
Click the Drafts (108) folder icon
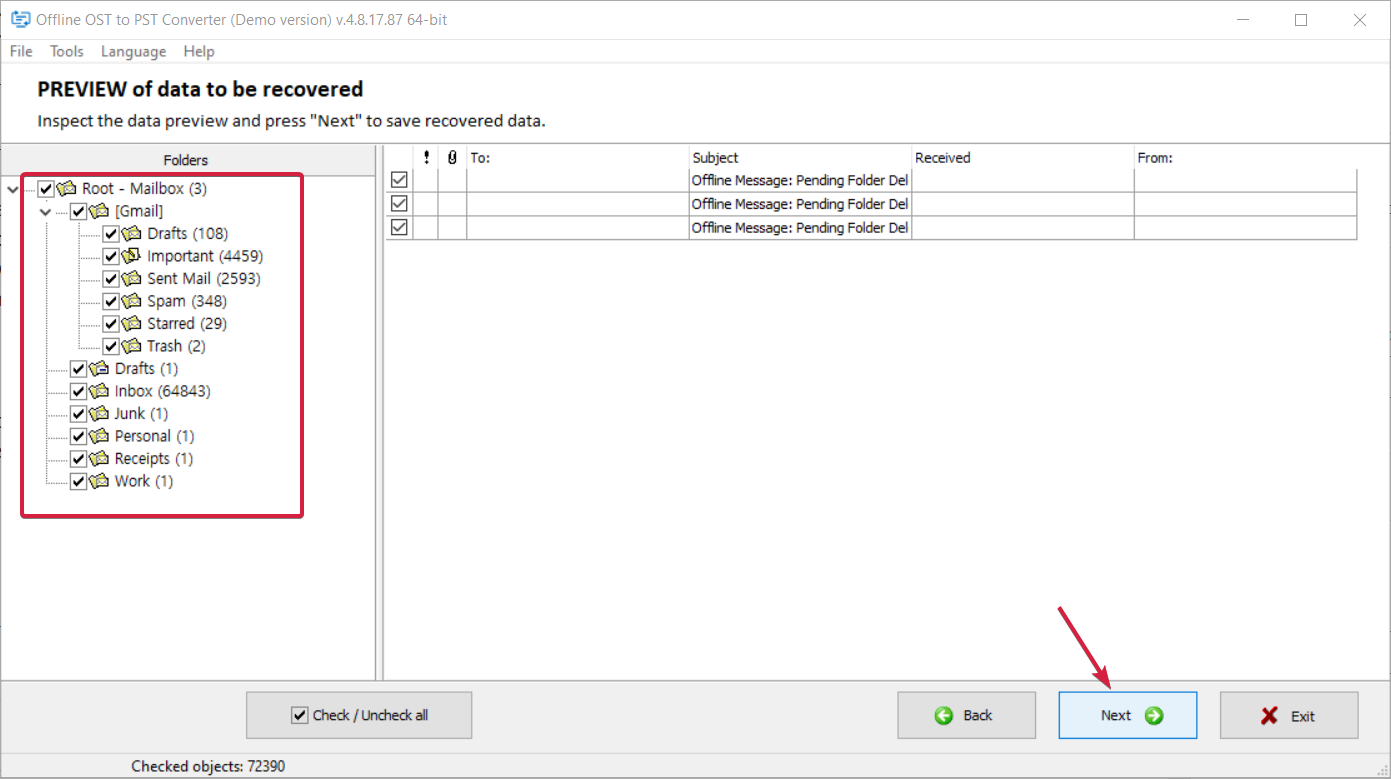tap(131, 233)
